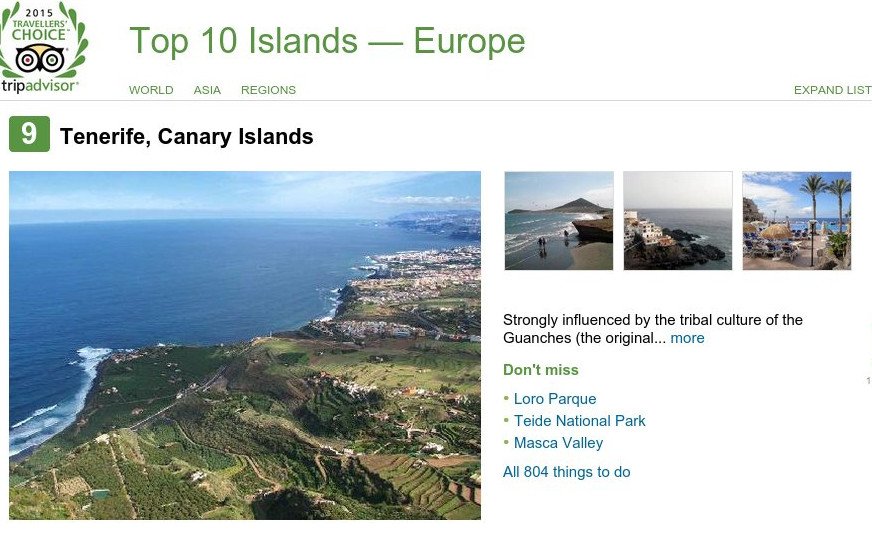Click the EXPAND LIST link
872x540 pixels.
click(x=832, y=90)
